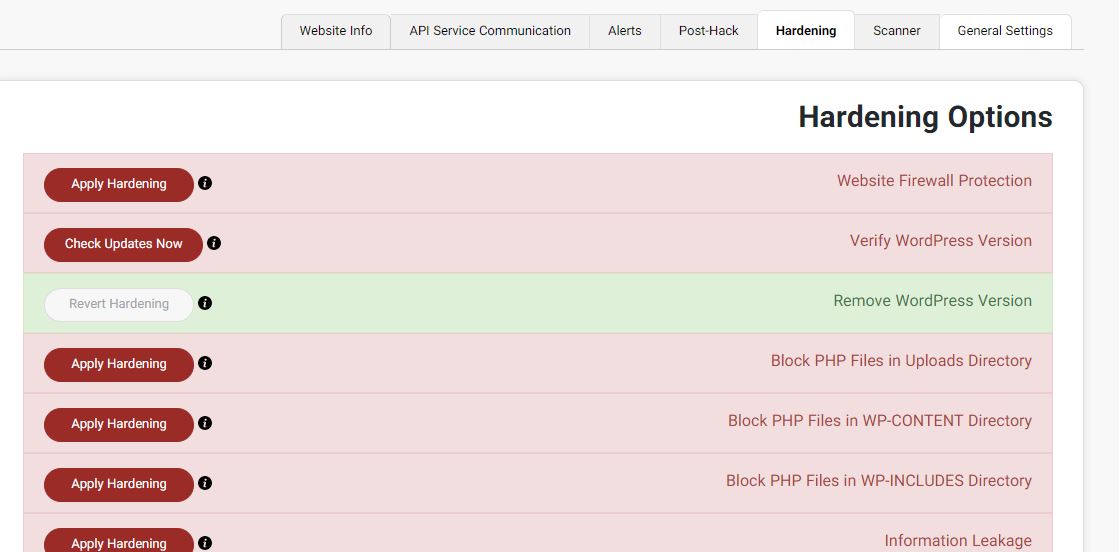1119x552 pixels.
Task: Click the Check Updates Now button
Action: click(123, 244)
